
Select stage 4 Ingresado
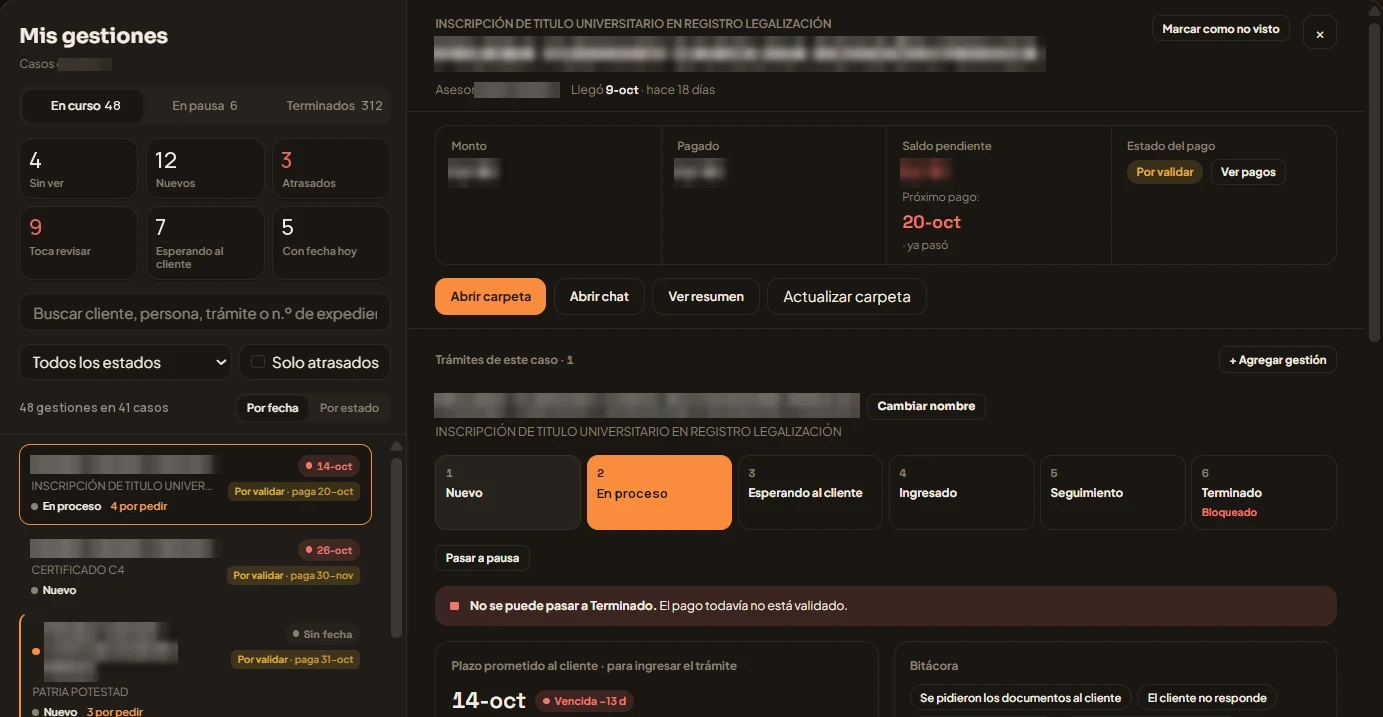(x=961, y=492)
